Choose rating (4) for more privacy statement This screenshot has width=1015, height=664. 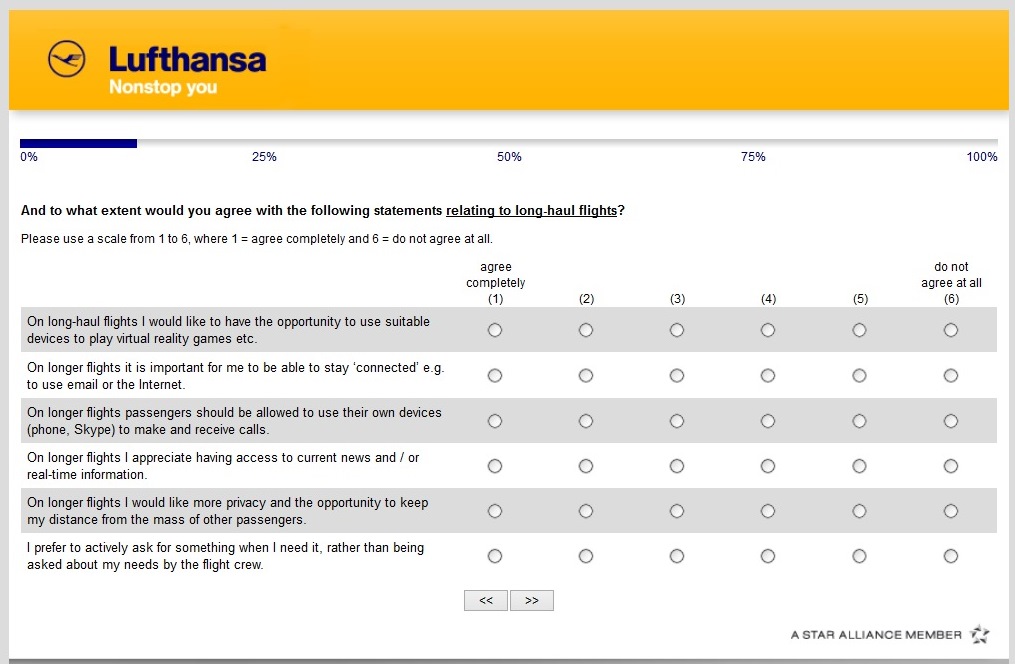tap(768, 511)
